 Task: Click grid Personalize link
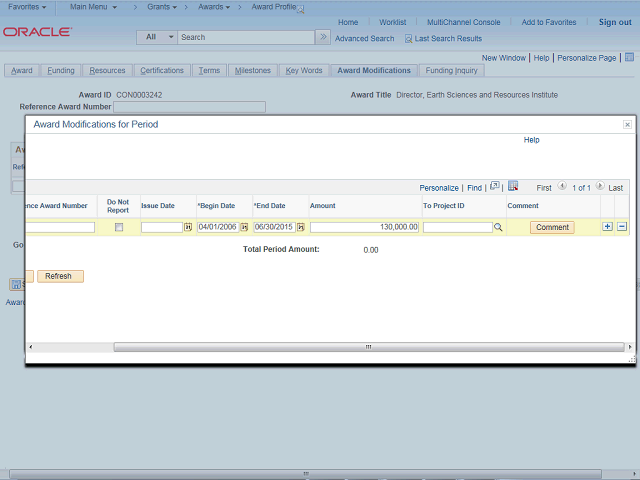439,188
